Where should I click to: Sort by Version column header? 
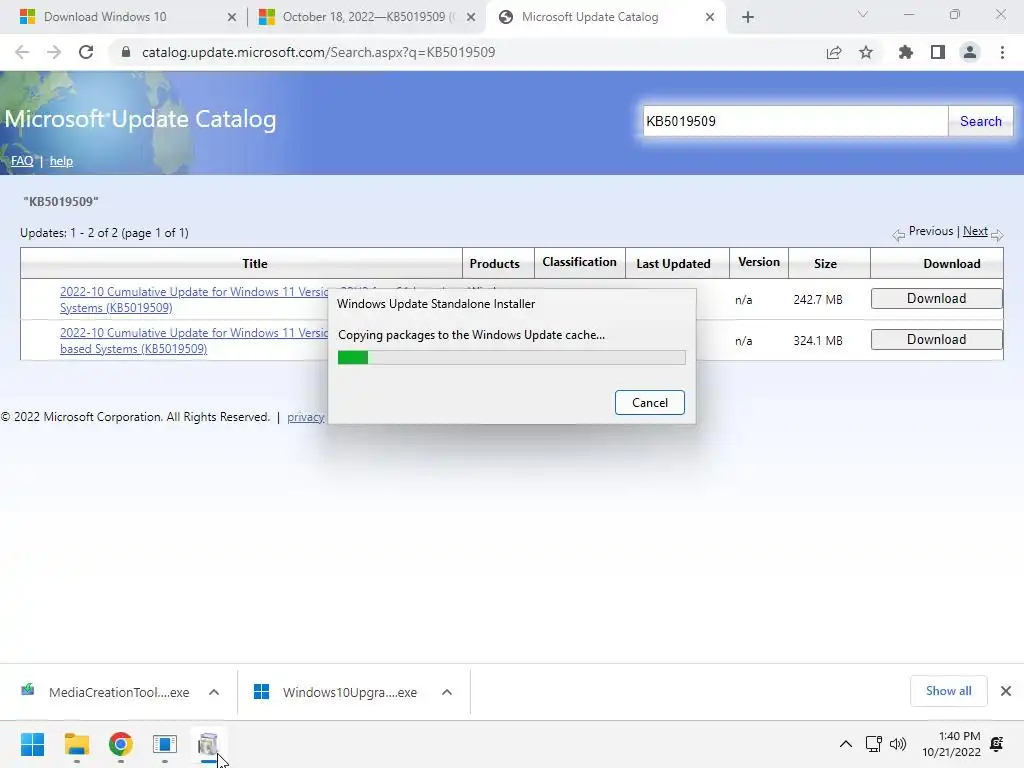[758, 262]
